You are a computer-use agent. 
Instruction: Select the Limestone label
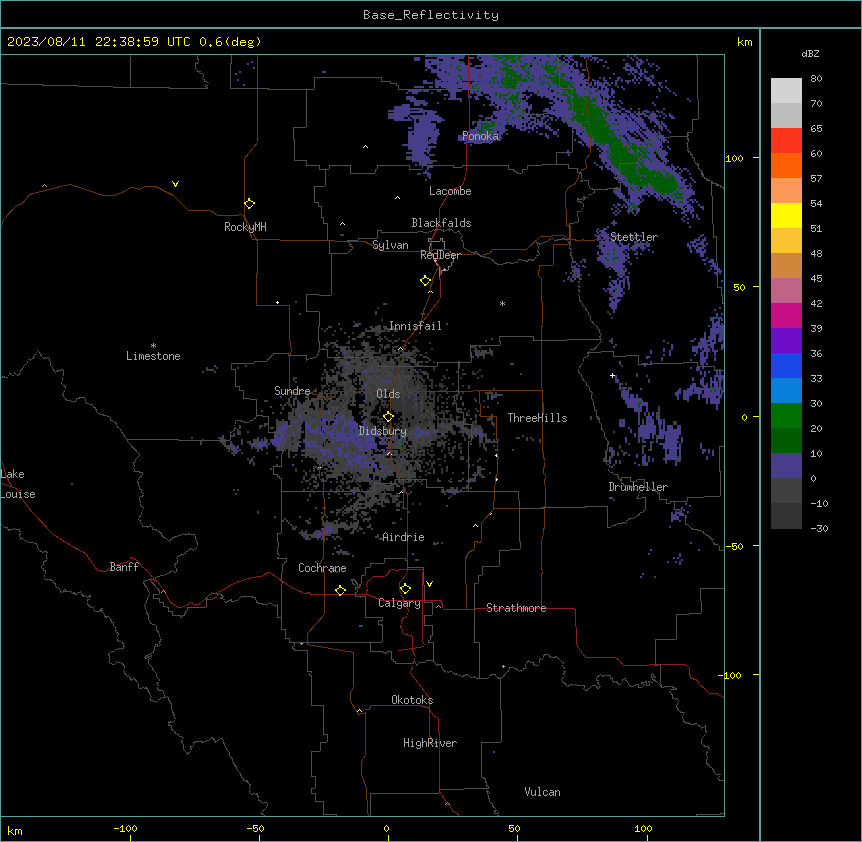click(153, 356)
